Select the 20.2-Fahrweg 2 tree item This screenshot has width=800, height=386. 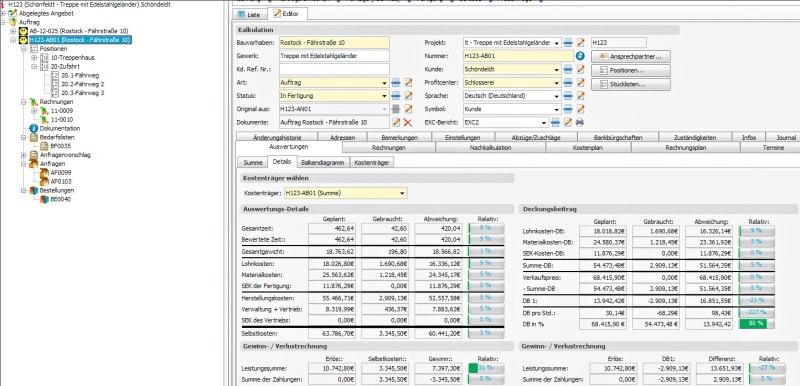tap(83, 84)
